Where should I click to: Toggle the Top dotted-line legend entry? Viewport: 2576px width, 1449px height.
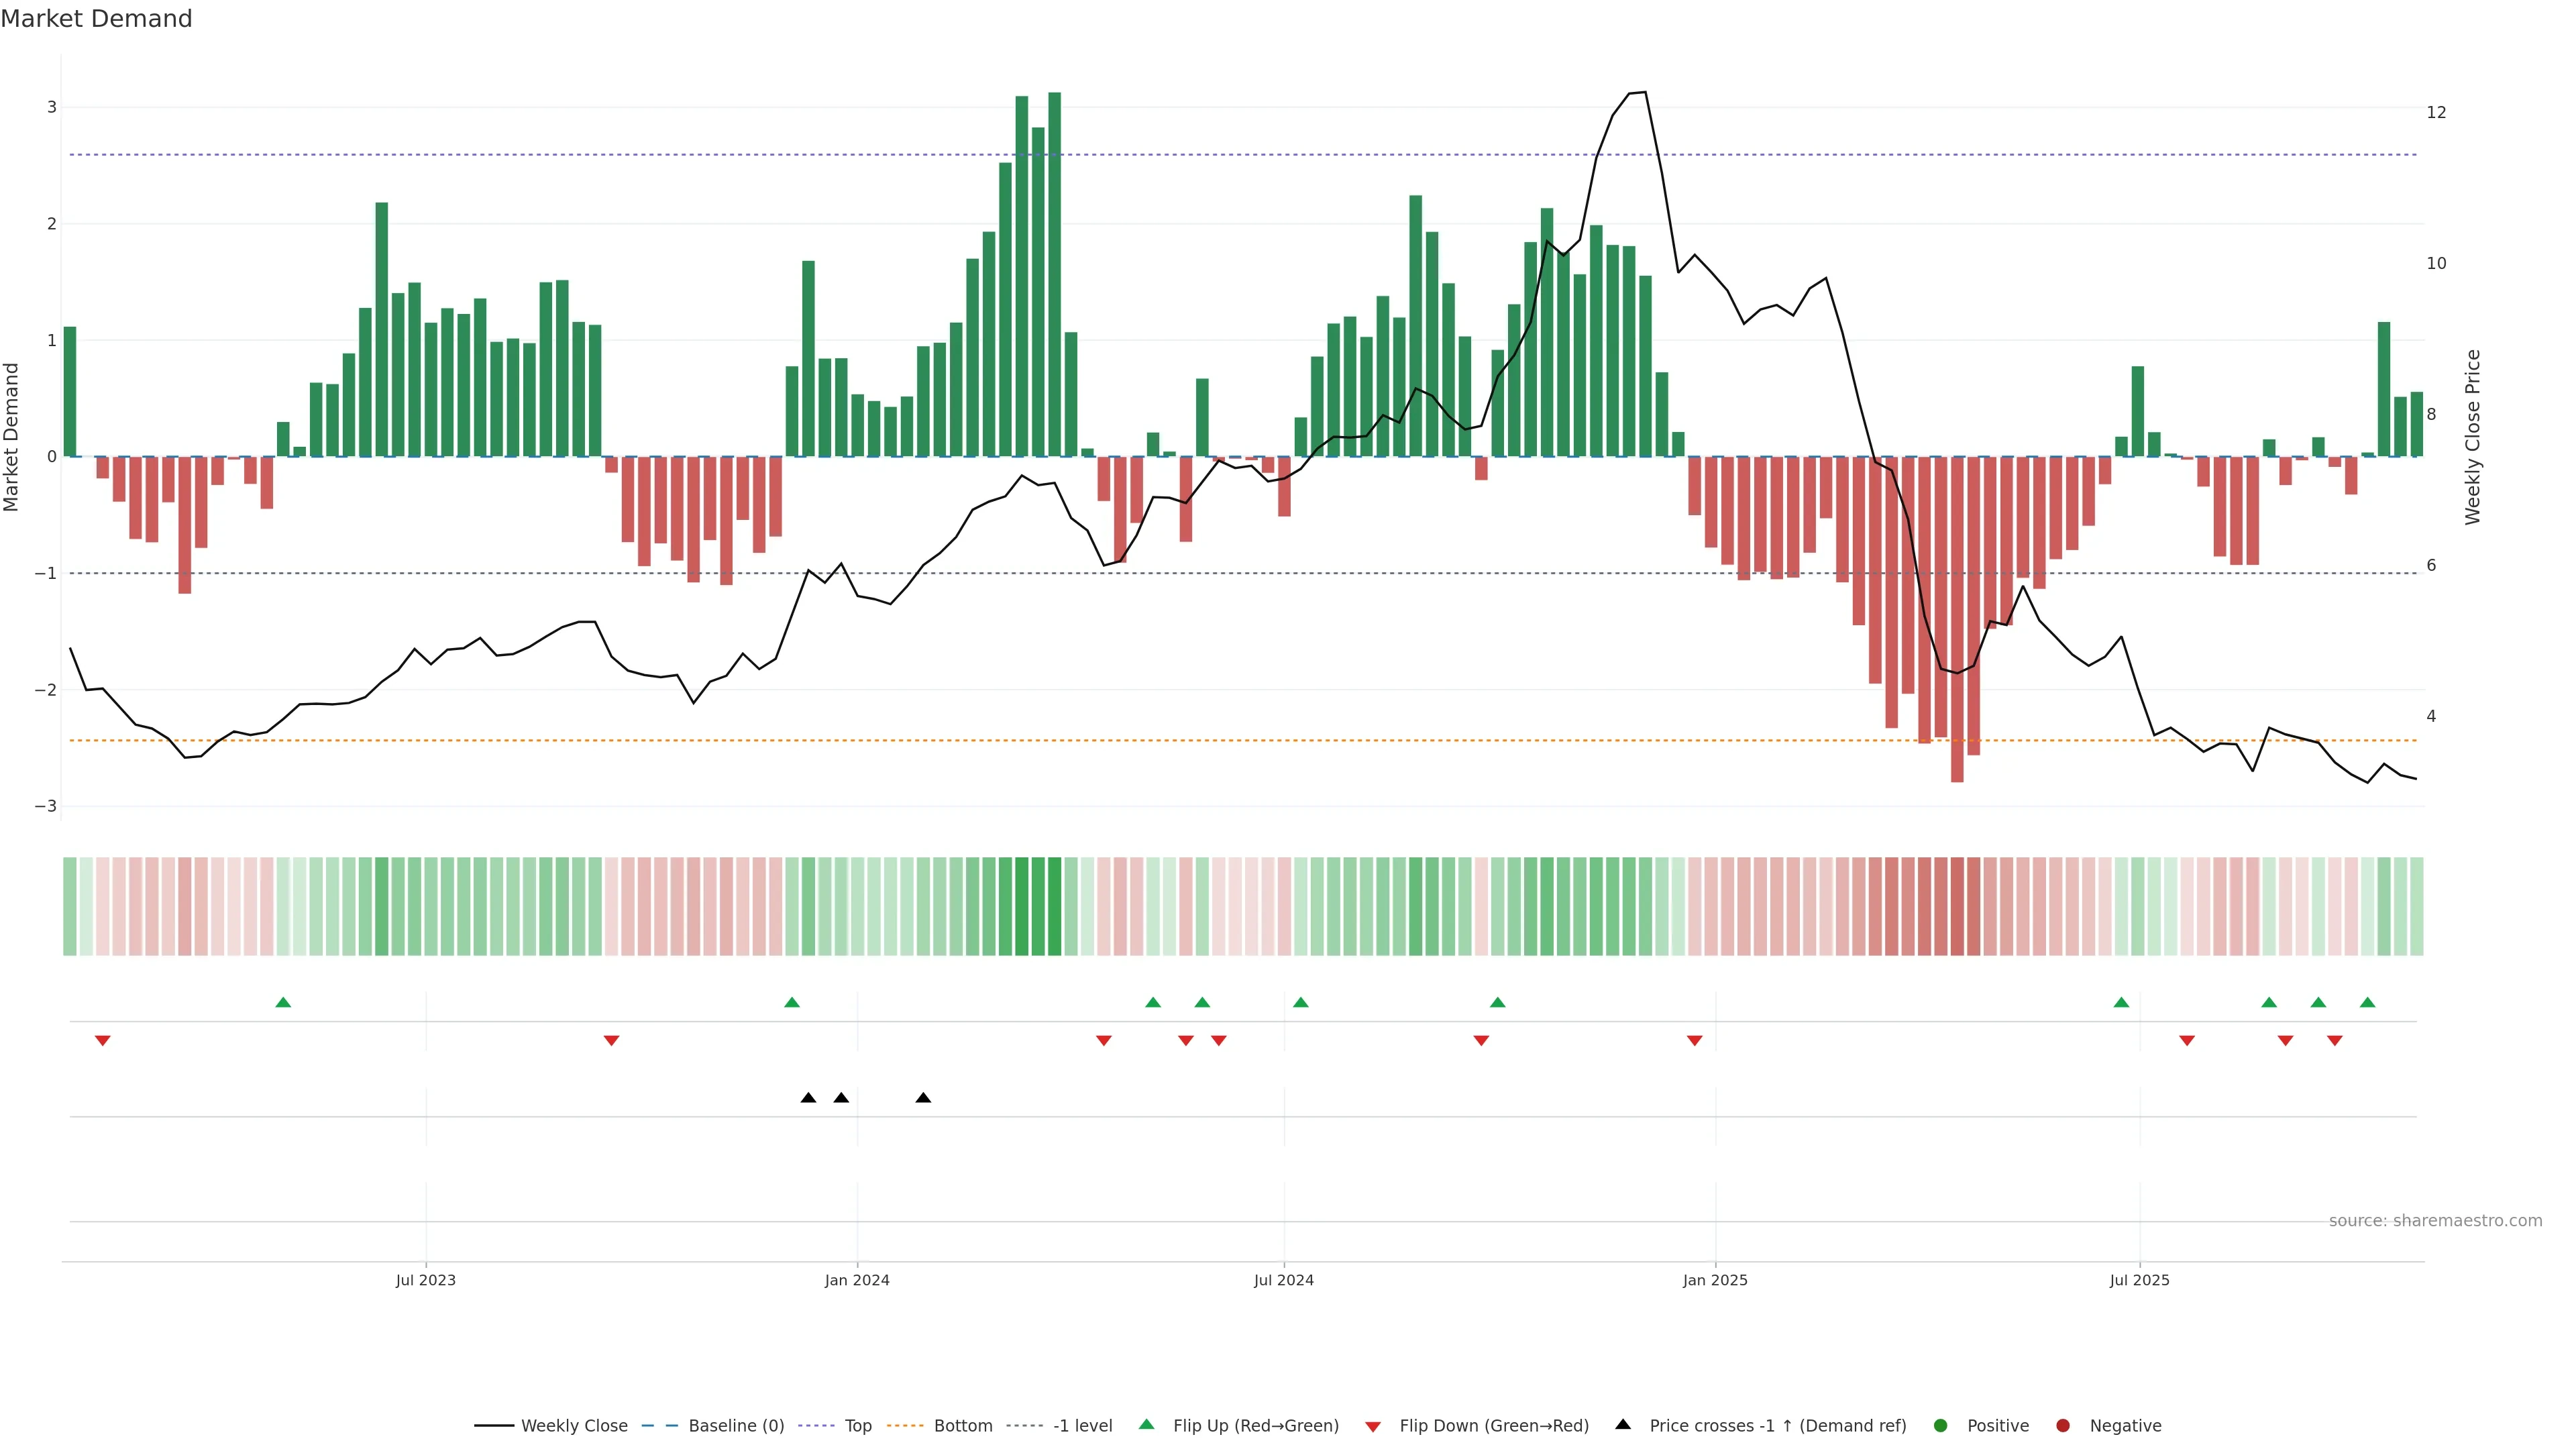pyautogui.click(x=857, y=1426)
